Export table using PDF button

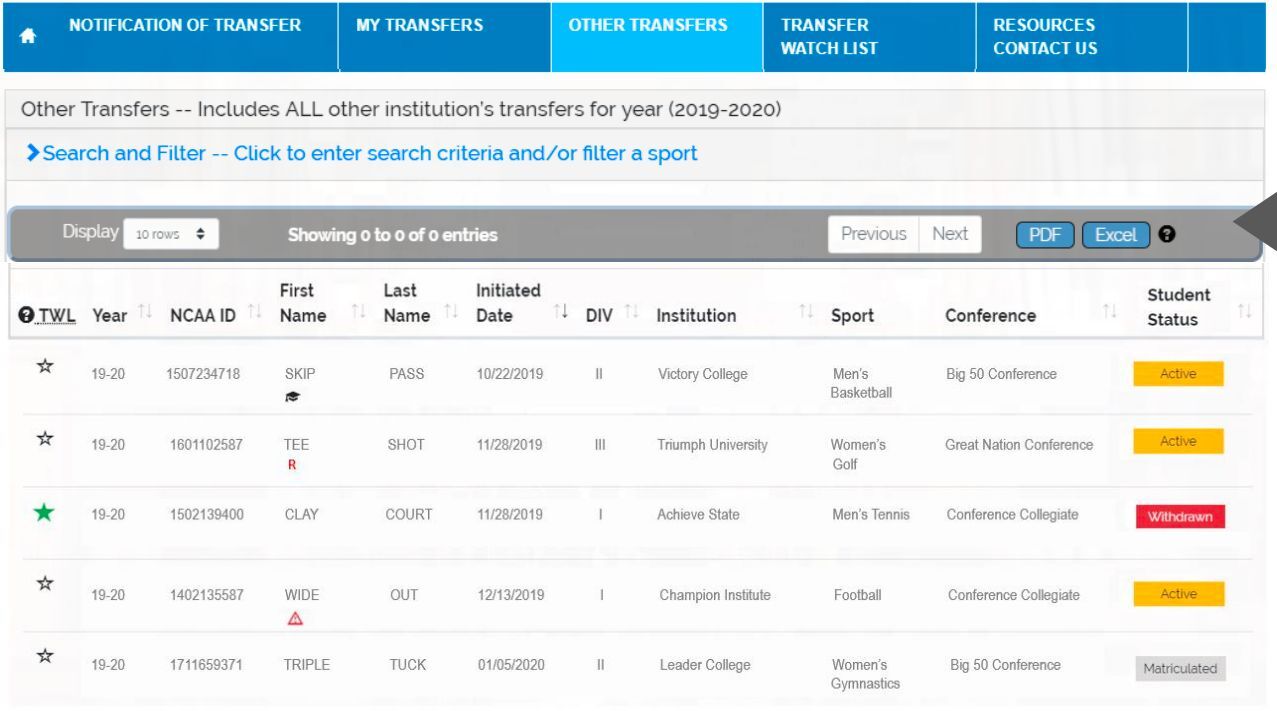tap(1045, 234)
